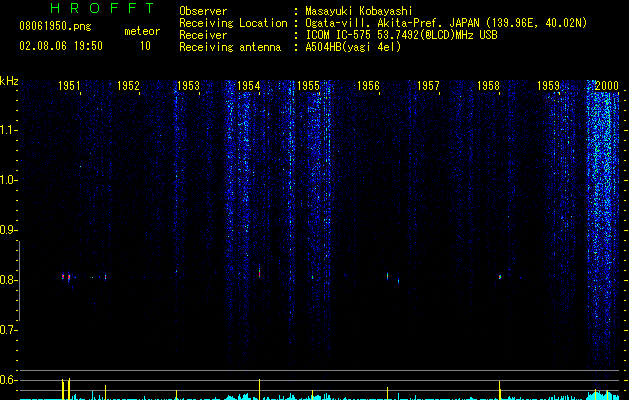Click the 0.7 kHz axis label
The image size is (629, 400).
(x=8, y=330)
